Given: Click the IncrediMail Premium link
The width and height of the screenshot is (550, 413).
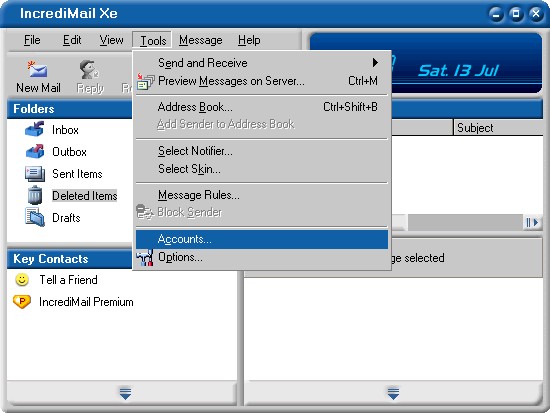Looking at the screenshot, I should (x=86, y=302).
